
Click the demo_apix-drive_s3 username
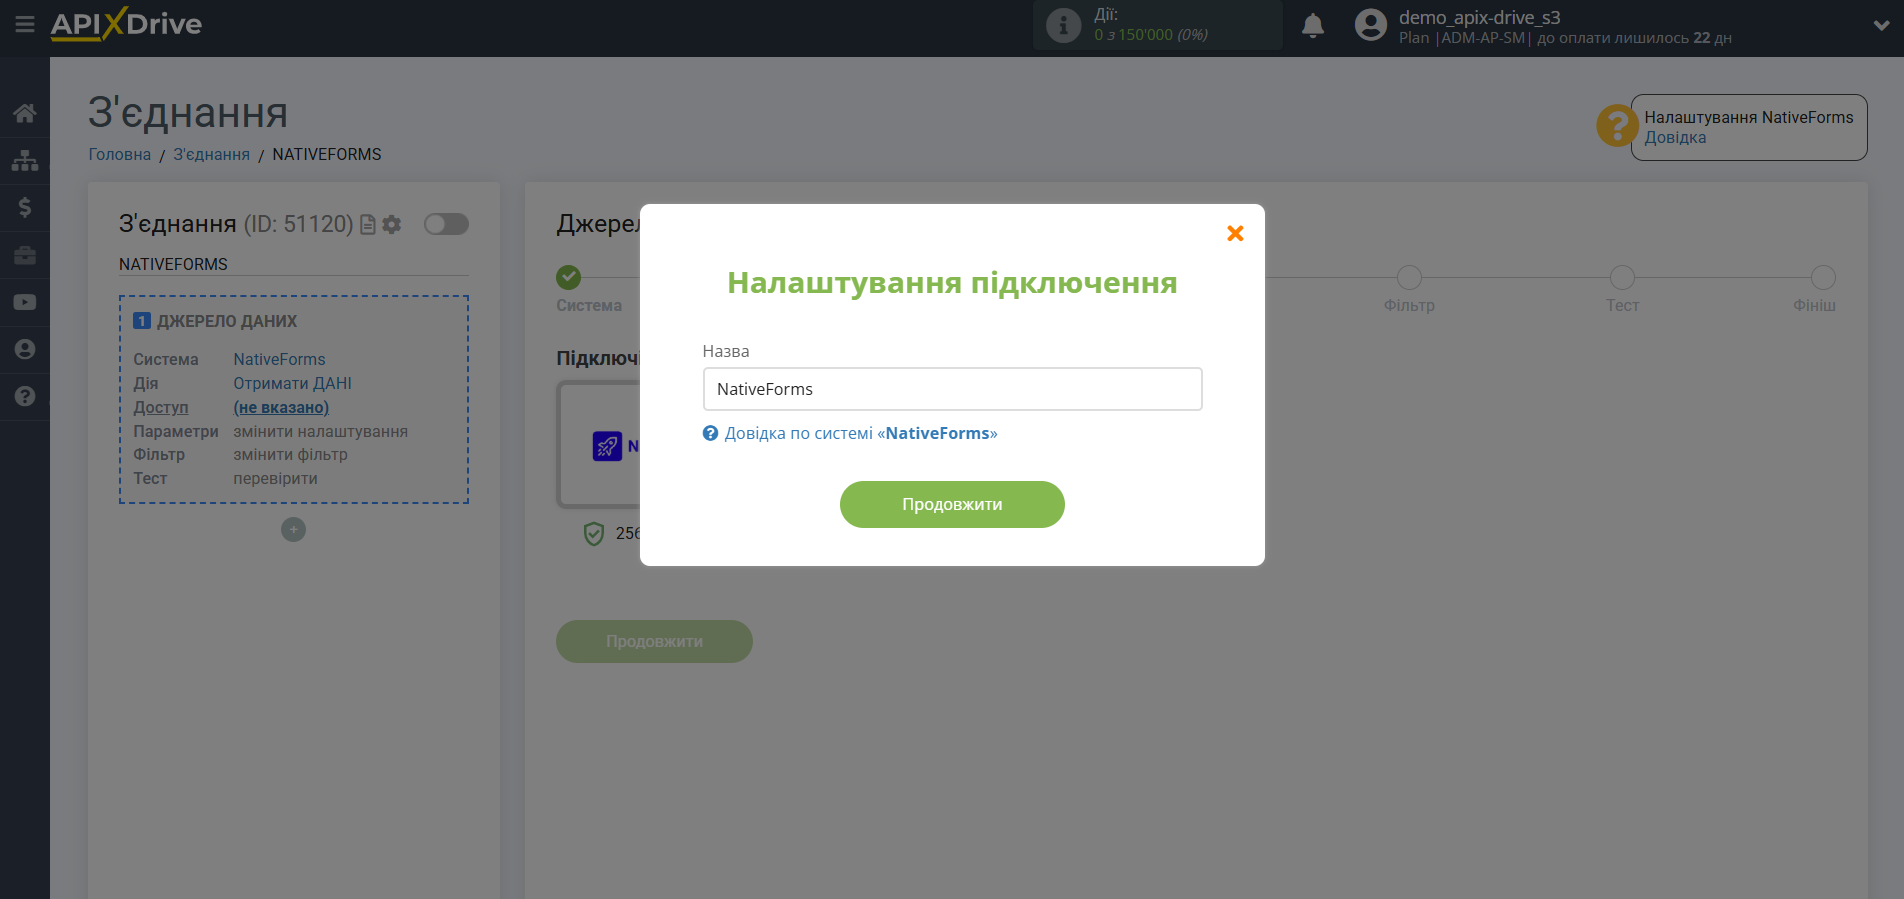1479,17
